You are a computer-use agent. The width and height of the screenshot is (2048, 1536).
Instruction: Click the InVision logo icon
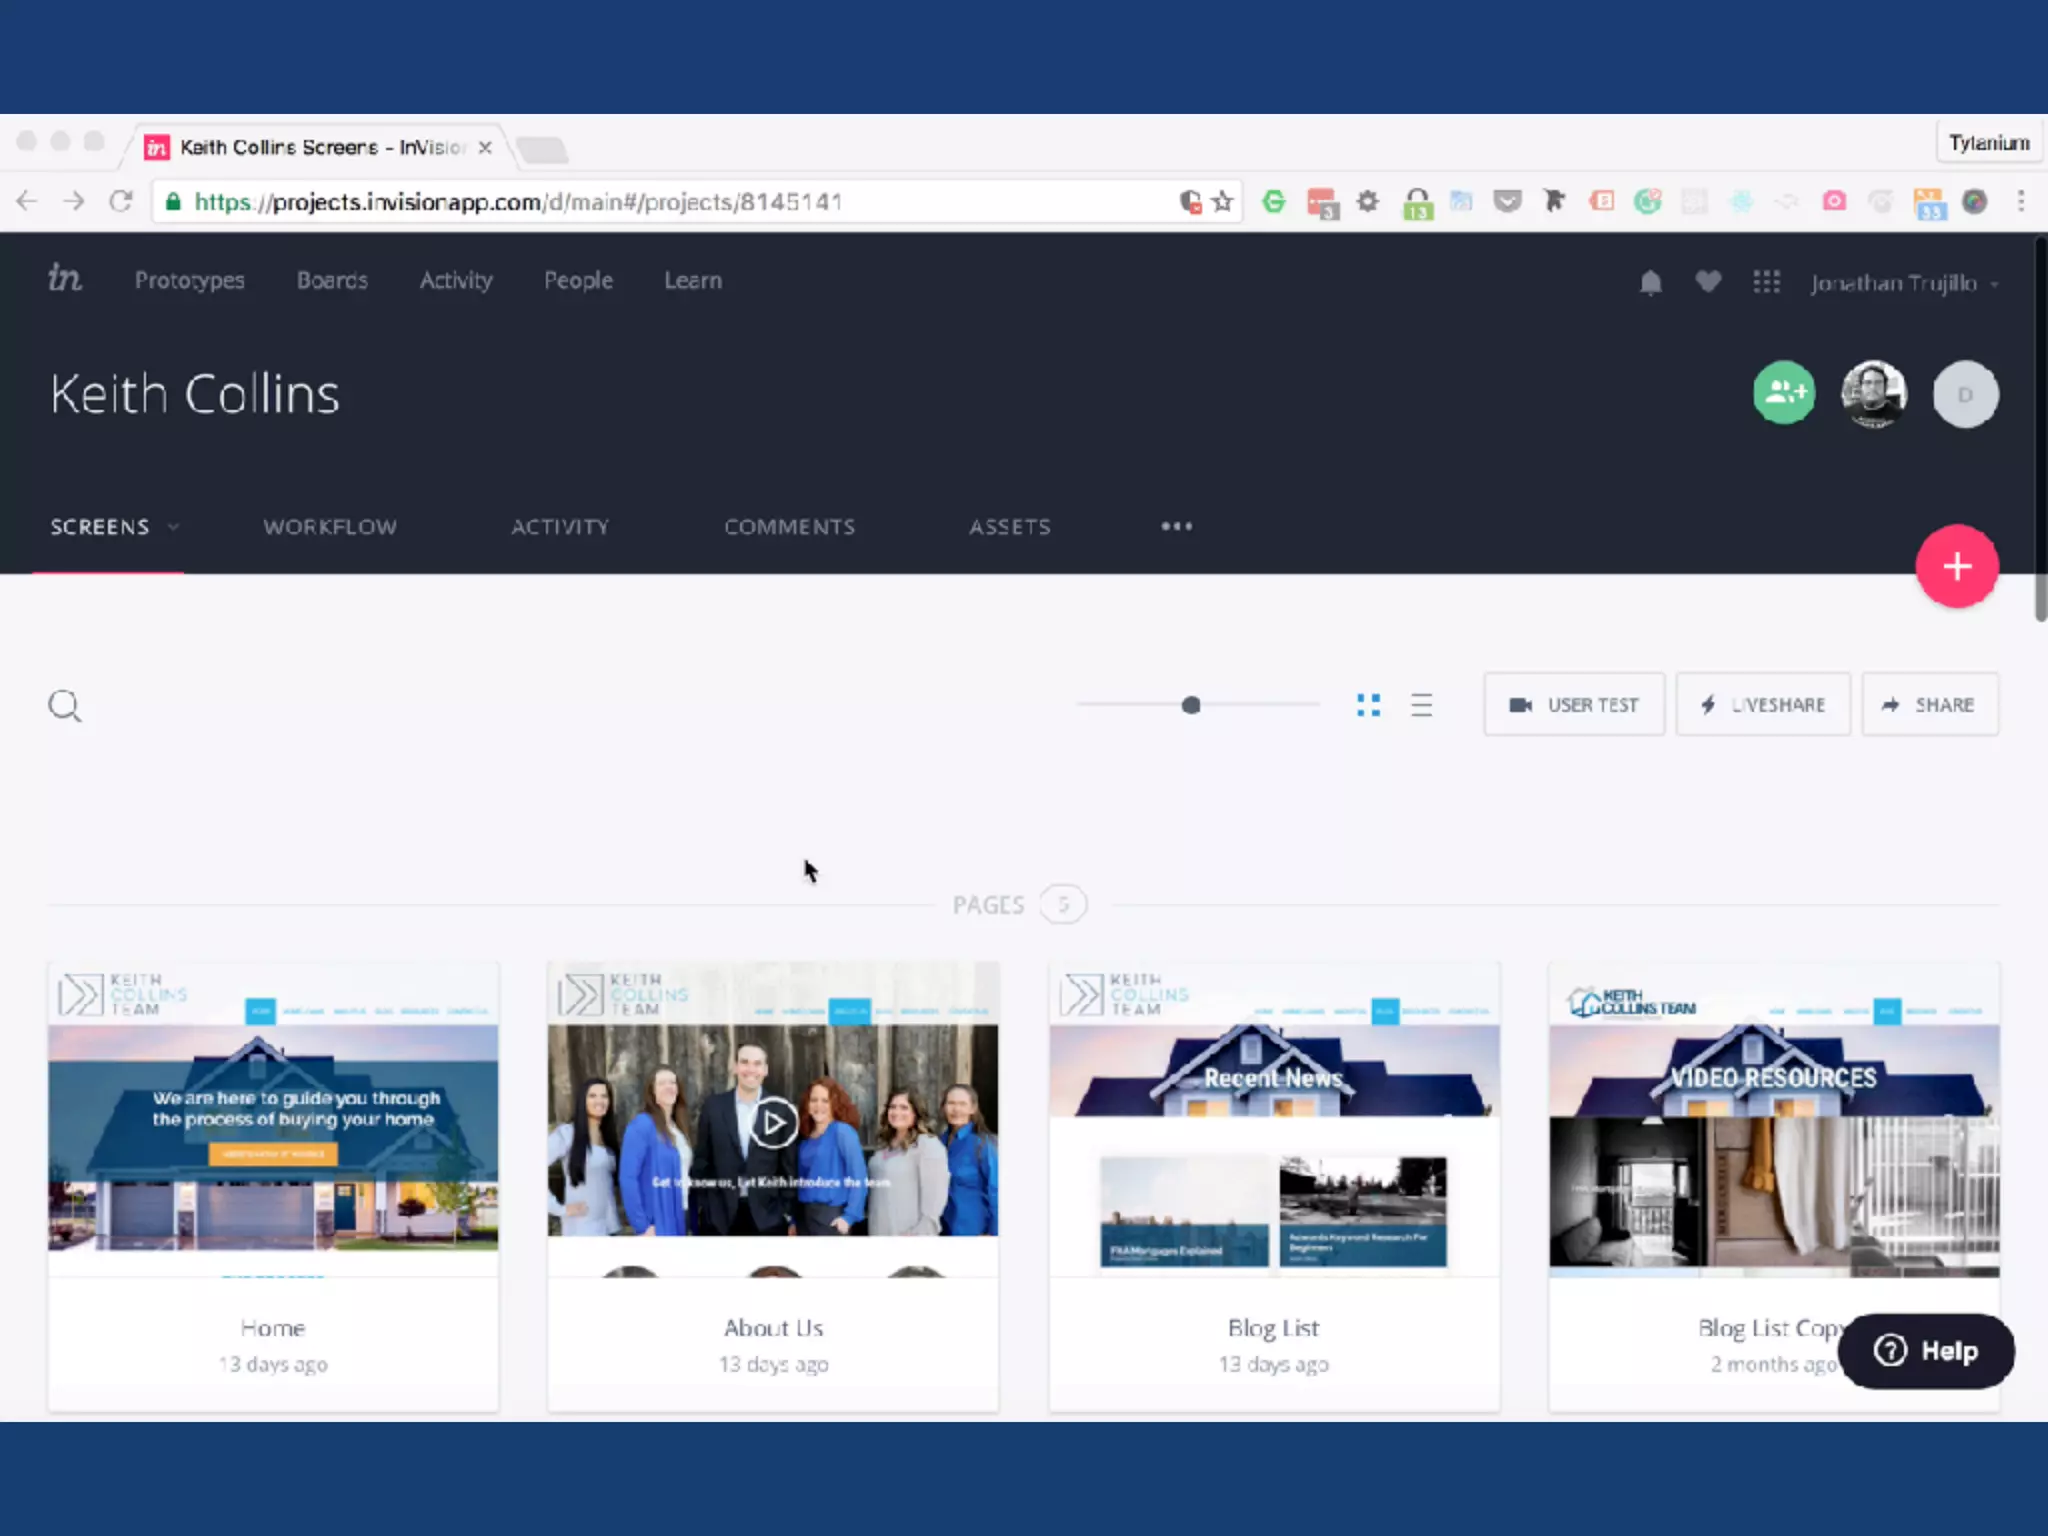pos(65,279)
